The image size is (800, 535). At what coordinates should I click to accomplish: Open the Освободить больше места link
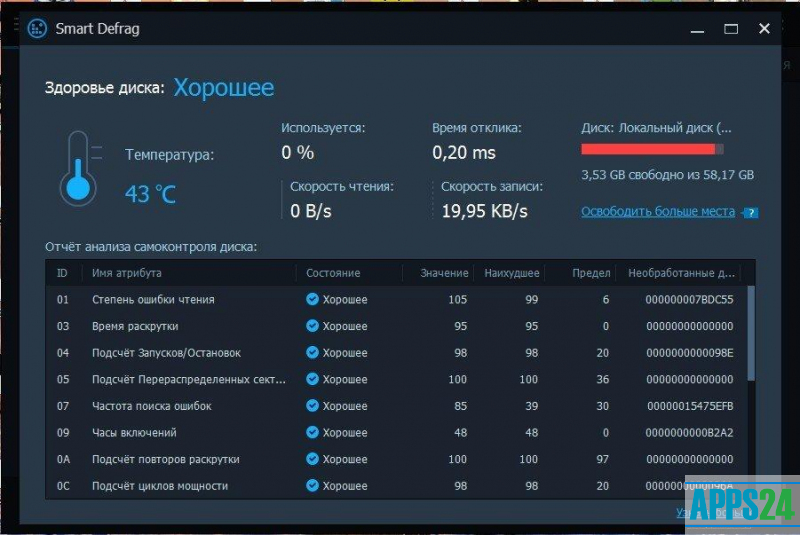(x=658, y=211)
